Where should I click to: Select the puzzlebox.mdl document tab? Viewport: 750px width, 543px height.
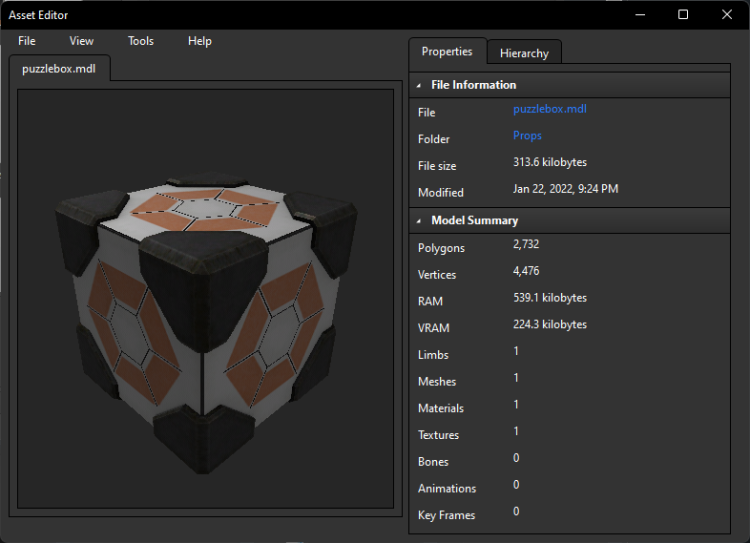[x=59, y=68]
